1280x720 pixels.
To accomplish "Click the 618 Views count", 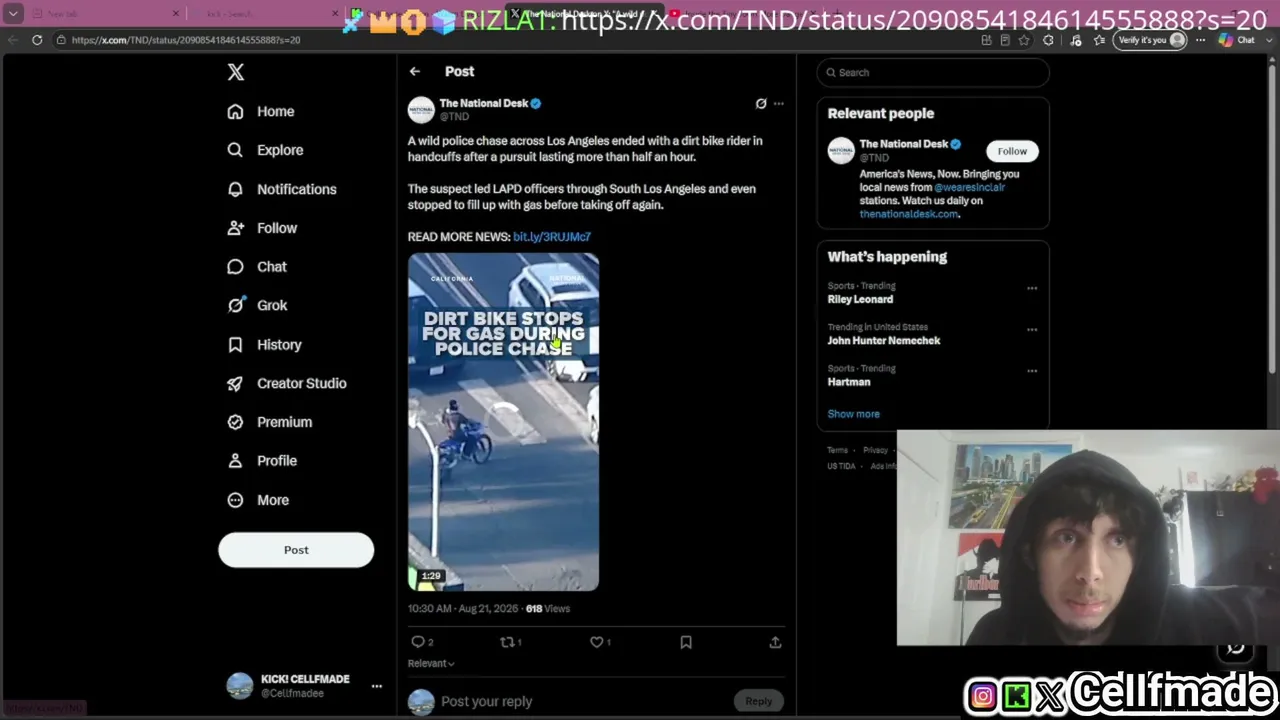I will point(548,608).
